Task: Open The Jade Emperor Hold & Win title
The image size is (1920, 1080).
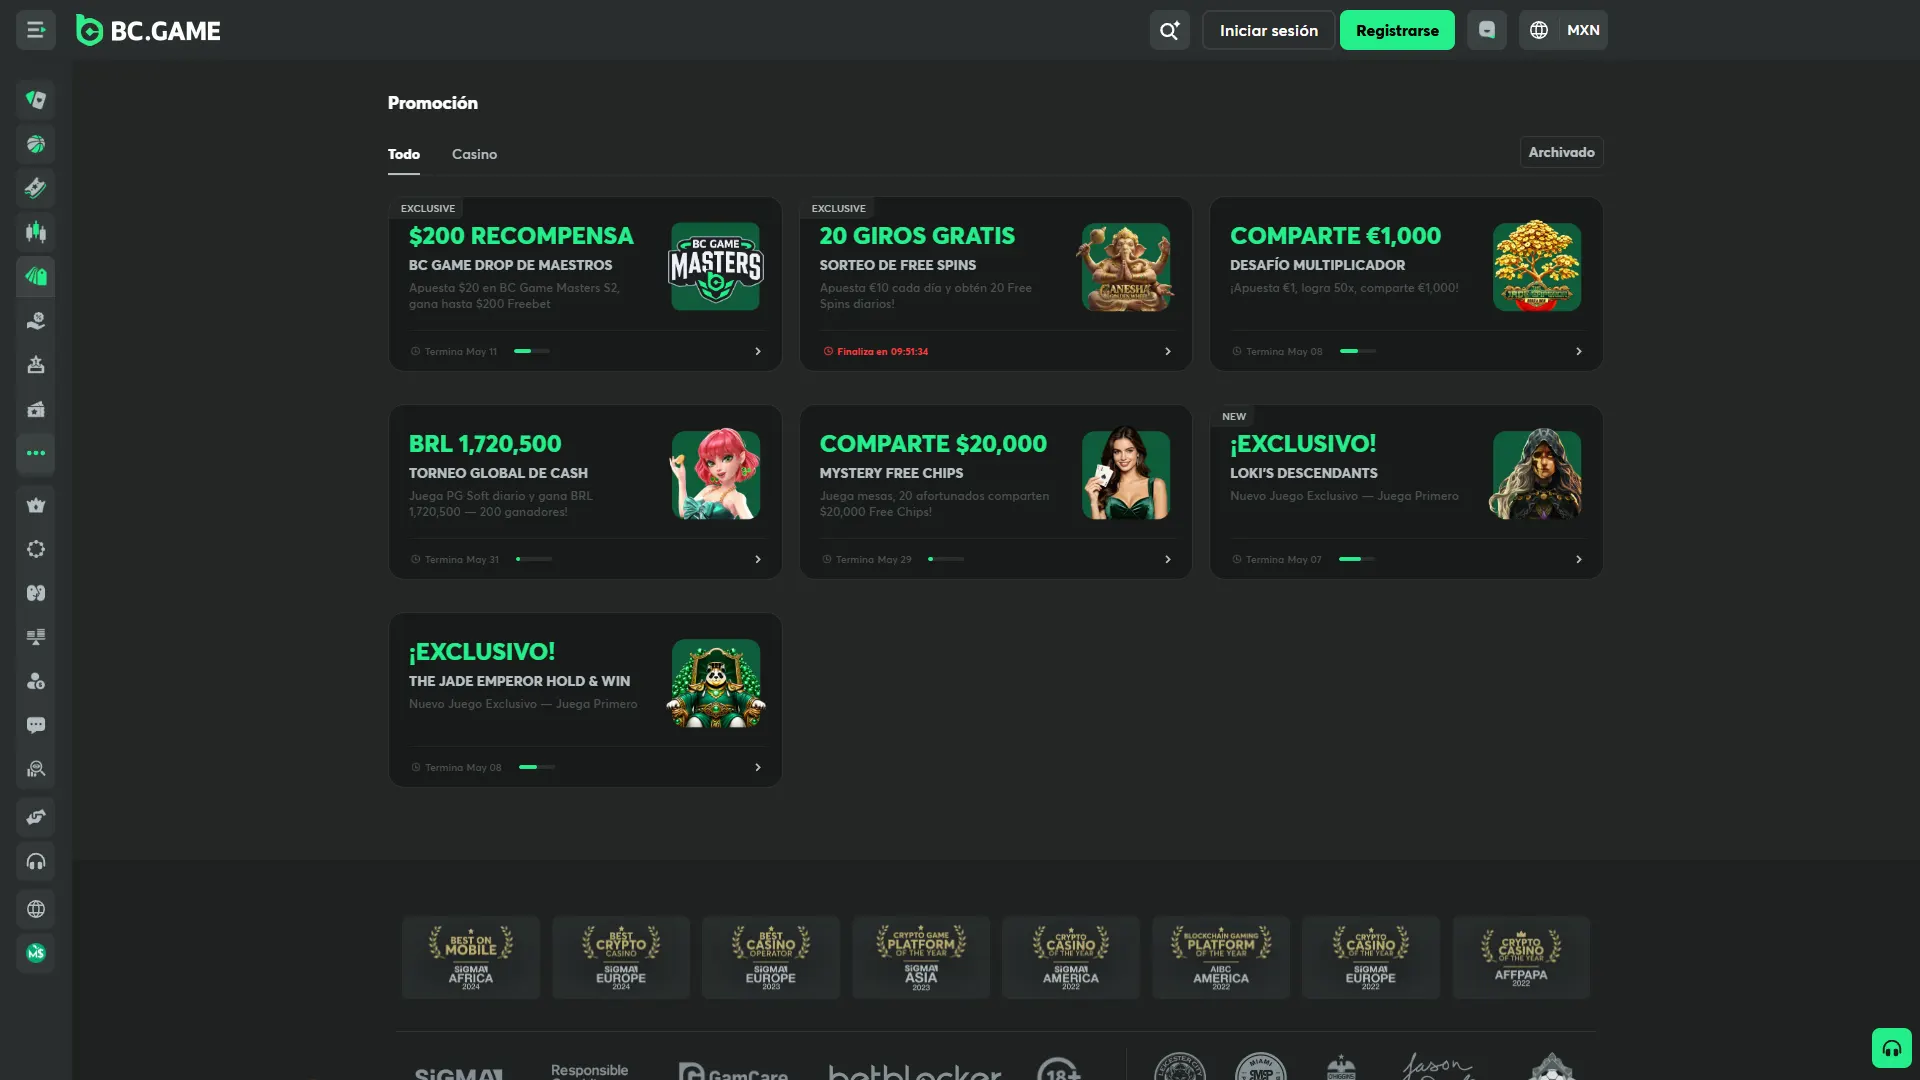Action: 519,681
